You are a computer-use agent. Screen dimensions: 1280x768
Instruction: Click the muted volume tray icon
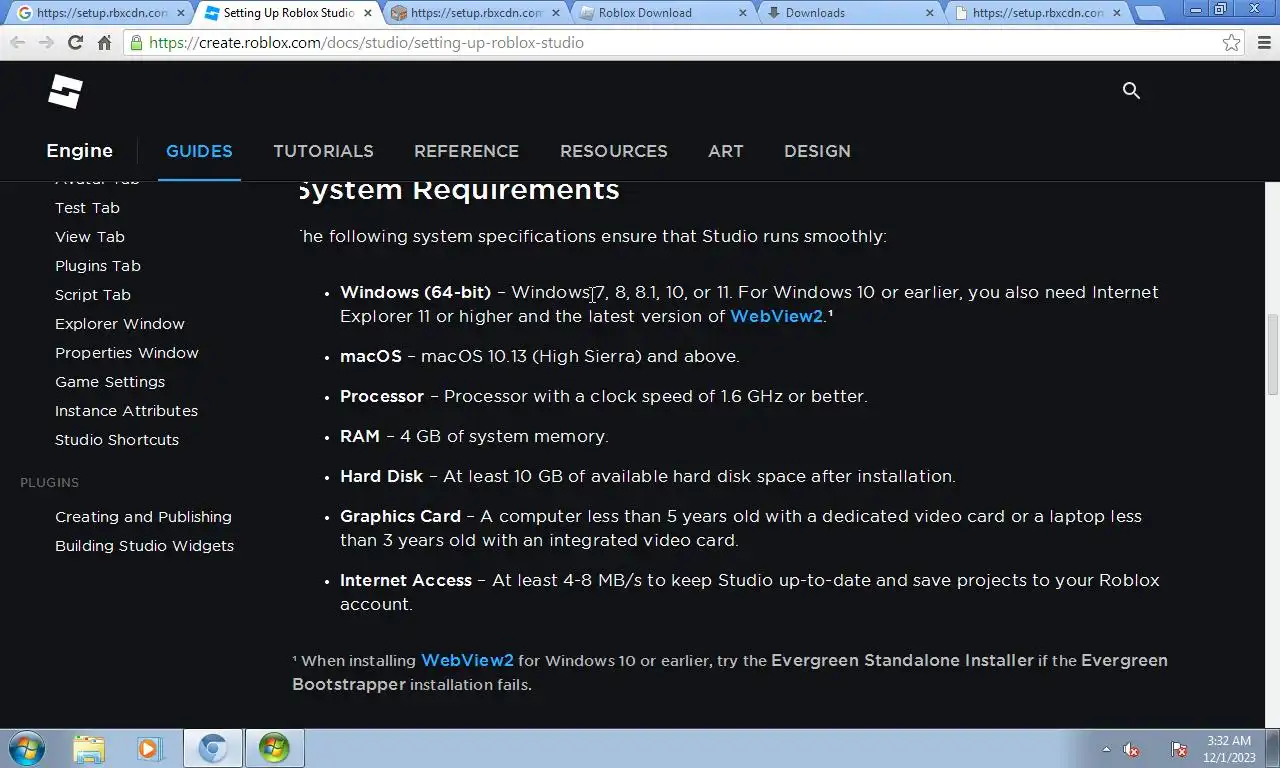tap(1131, 749)
